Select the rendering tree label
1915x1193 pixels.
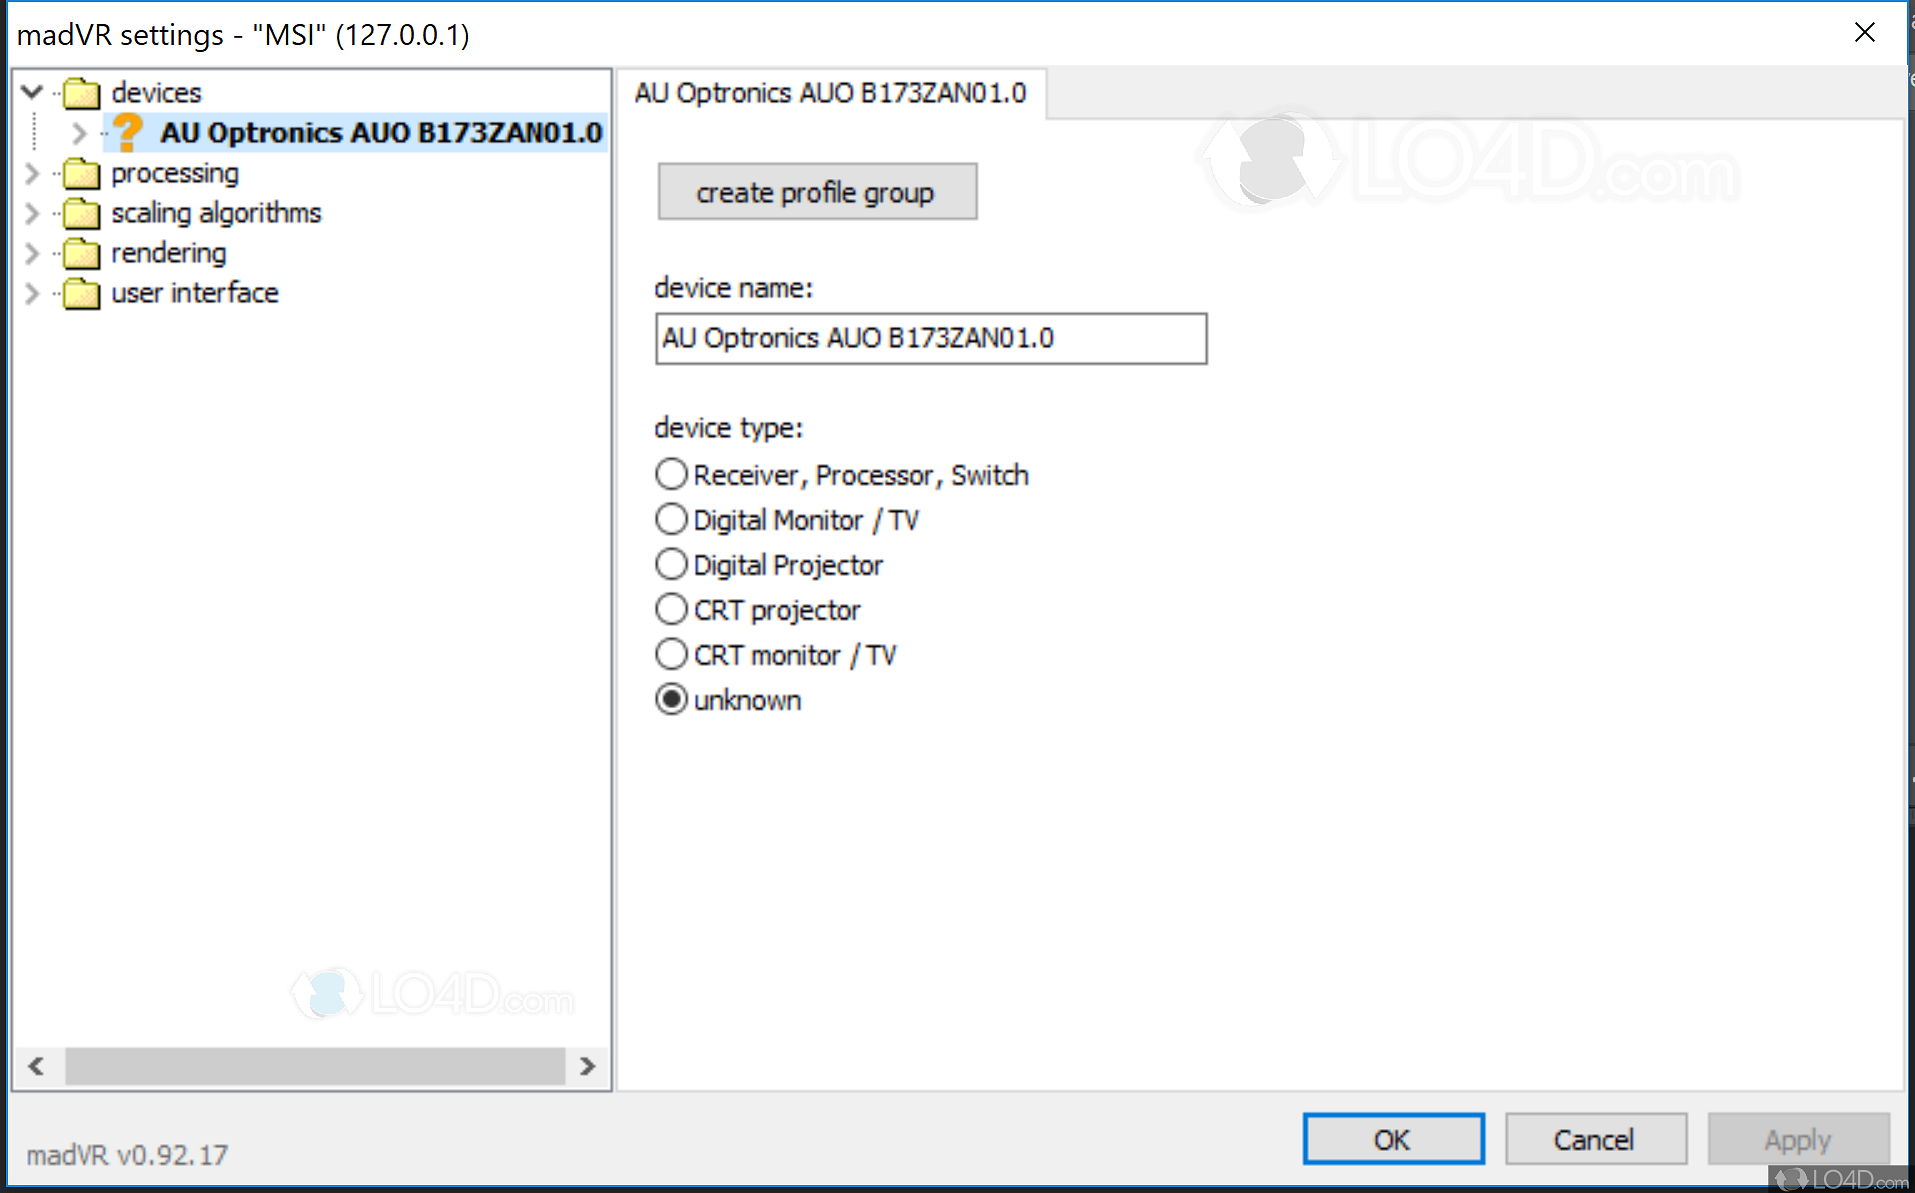tap(169, 253)
